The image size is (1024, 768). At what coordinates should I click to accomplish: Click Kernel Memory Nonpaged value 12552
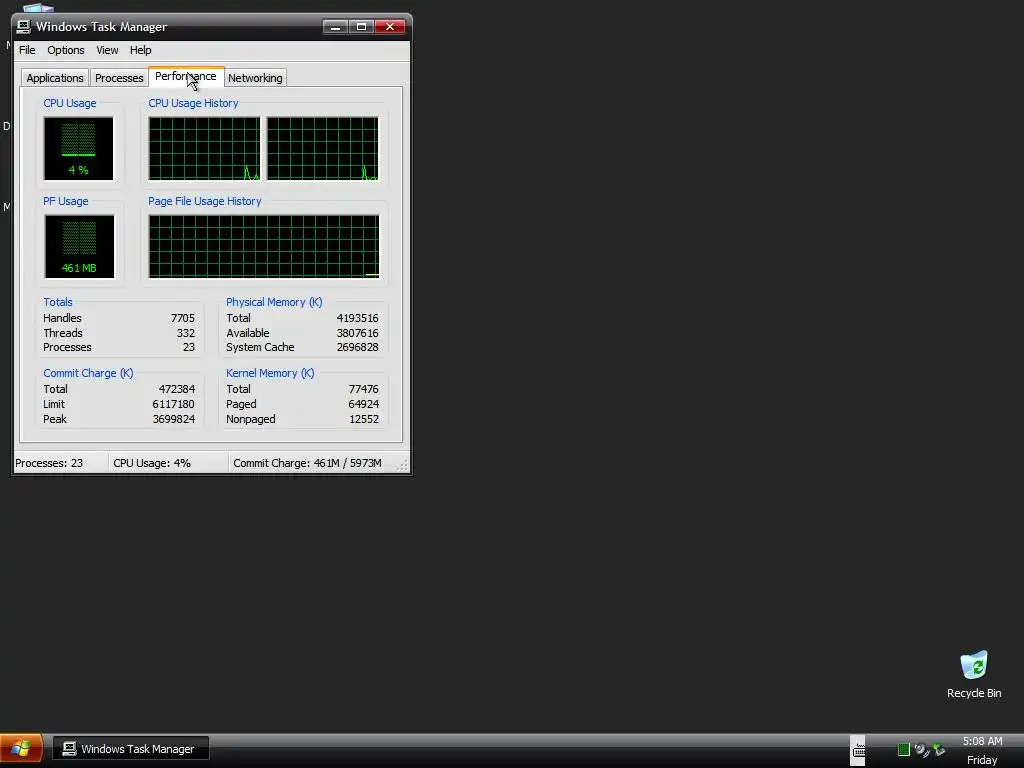click(x=364, y=419)
